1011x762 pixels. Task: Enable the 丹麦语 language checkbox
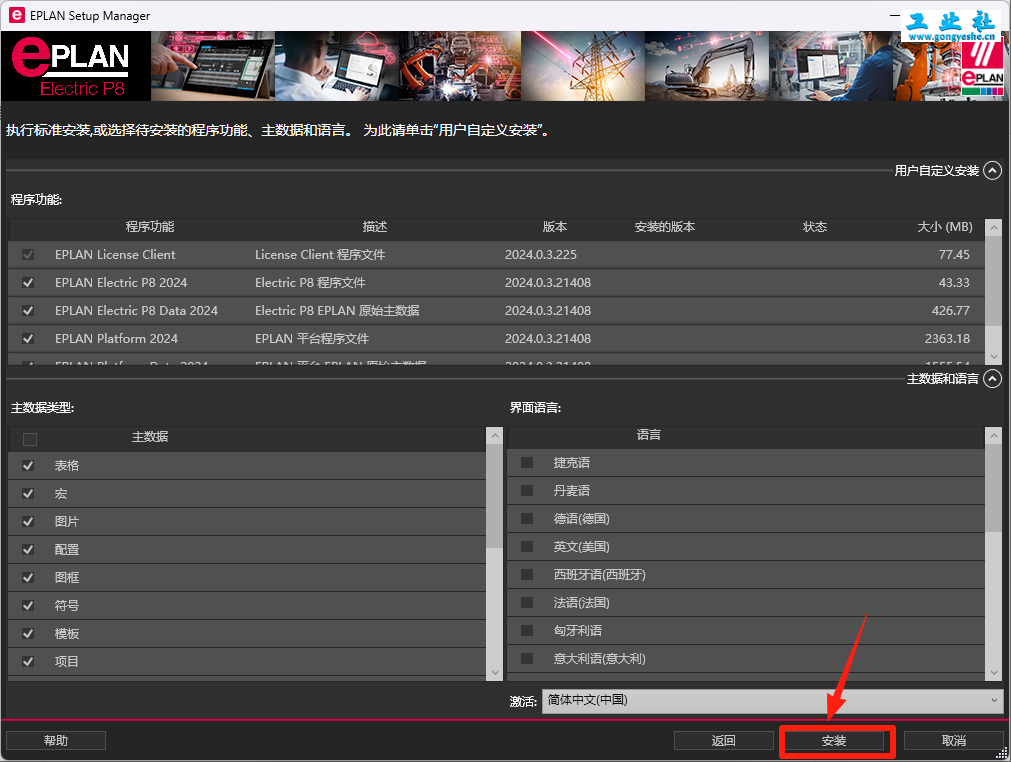click(x=527, y=491)
